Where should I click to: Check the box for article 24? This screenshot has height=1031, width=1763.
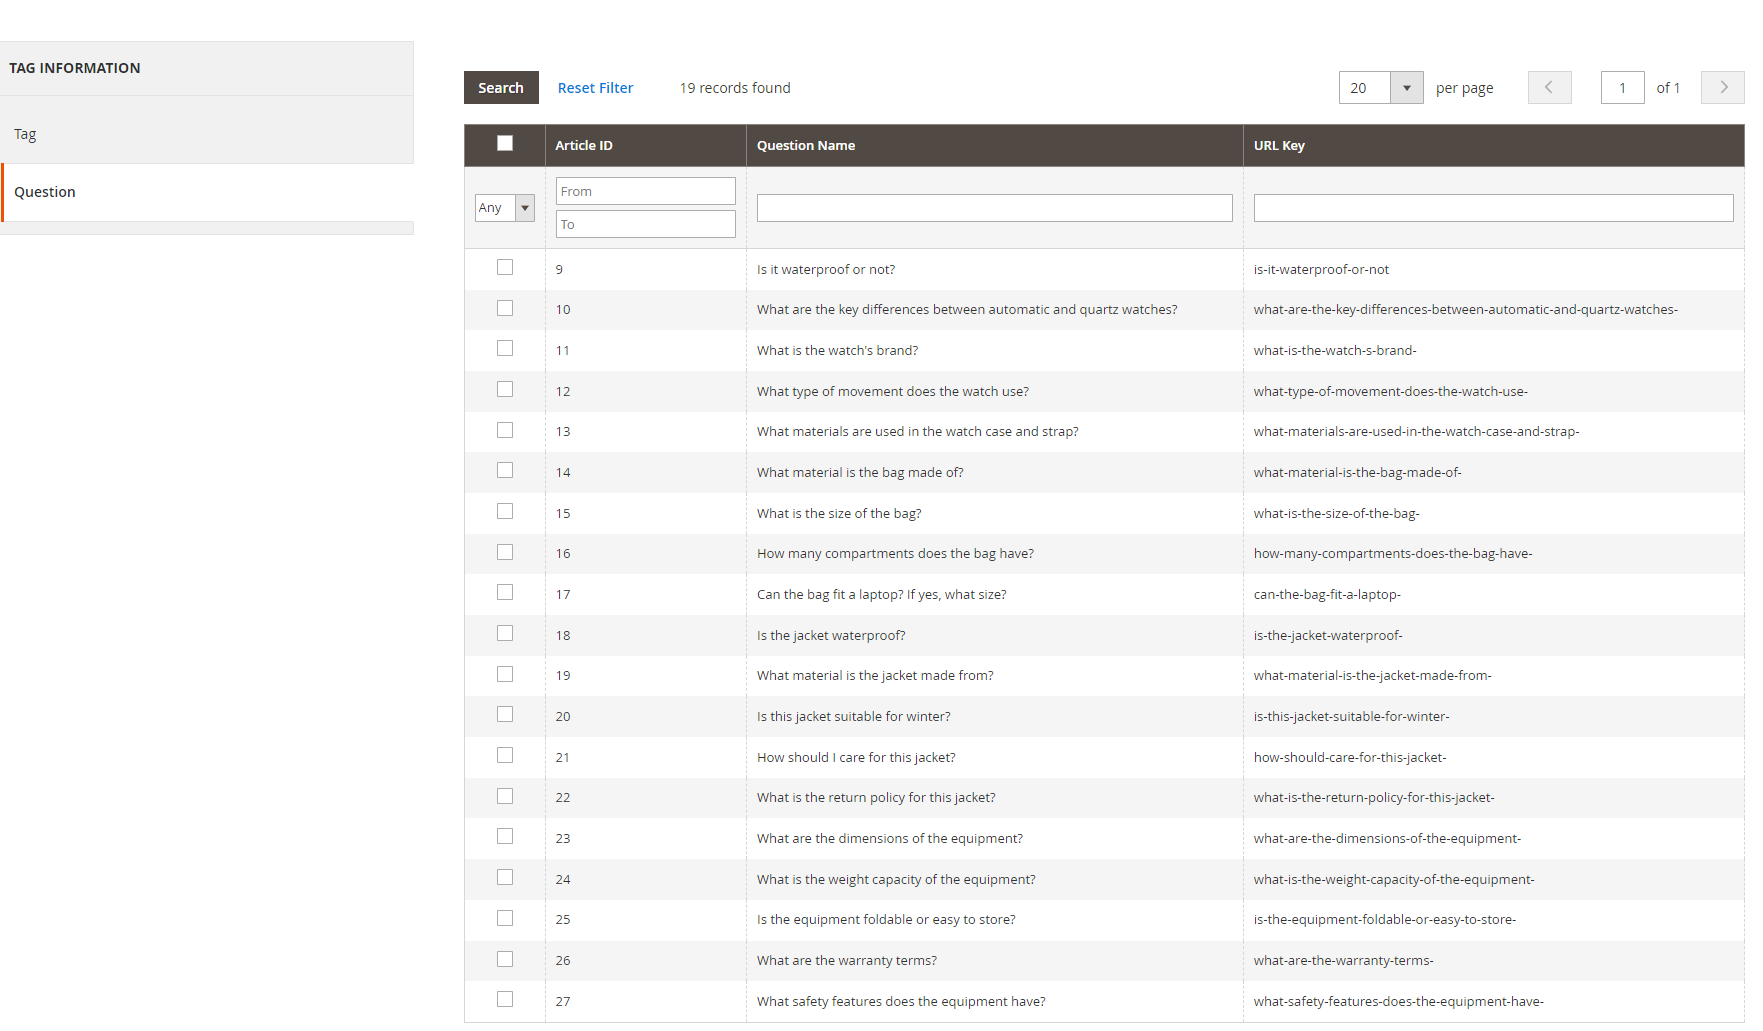505,877
